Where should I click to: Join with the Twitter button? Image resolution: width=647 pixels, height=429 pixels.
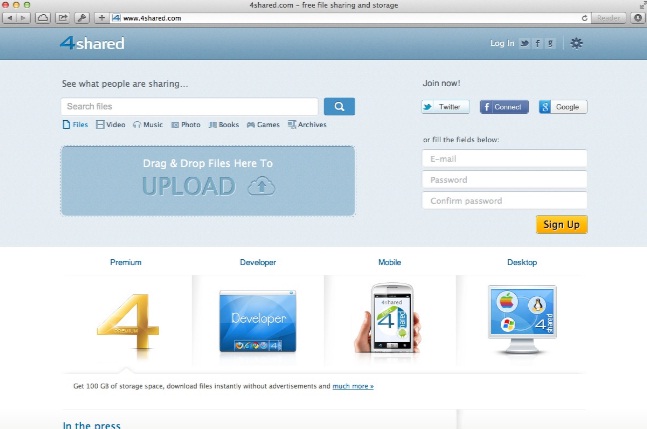pyautogui.click(x=445, y=107)
